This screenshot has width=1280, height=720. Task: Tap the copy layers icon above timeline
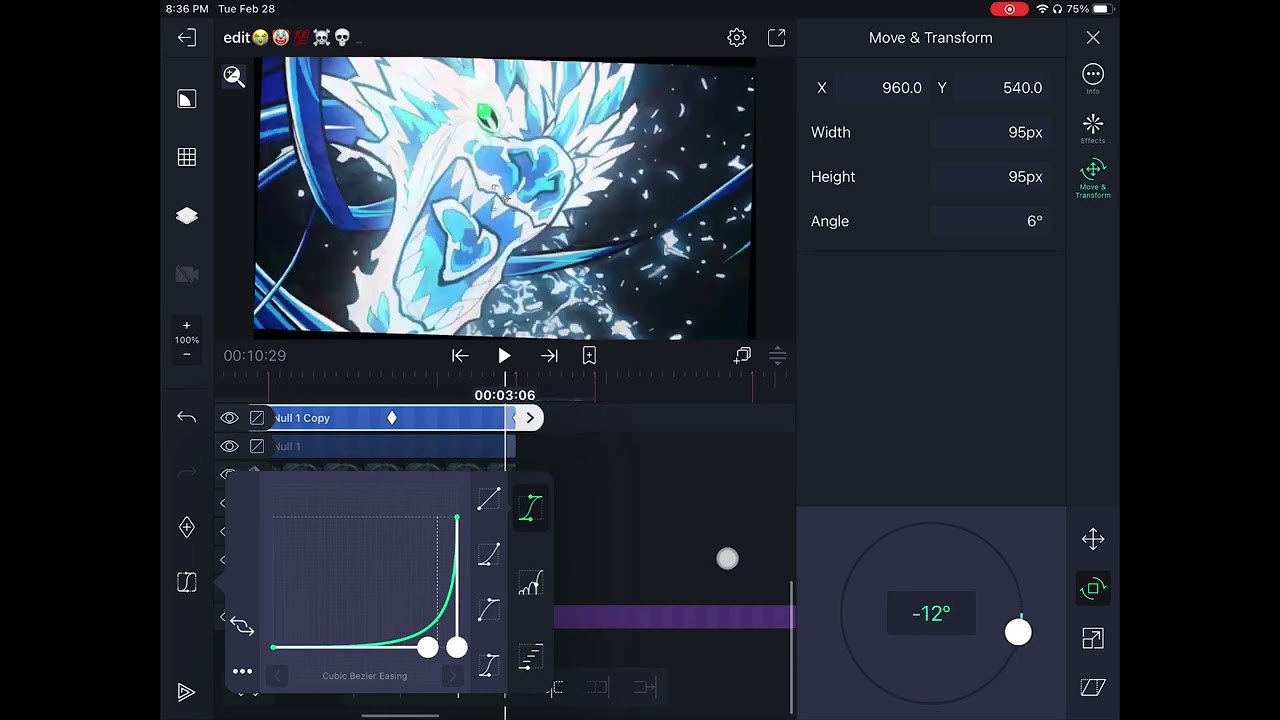click(x=742, y=355)
